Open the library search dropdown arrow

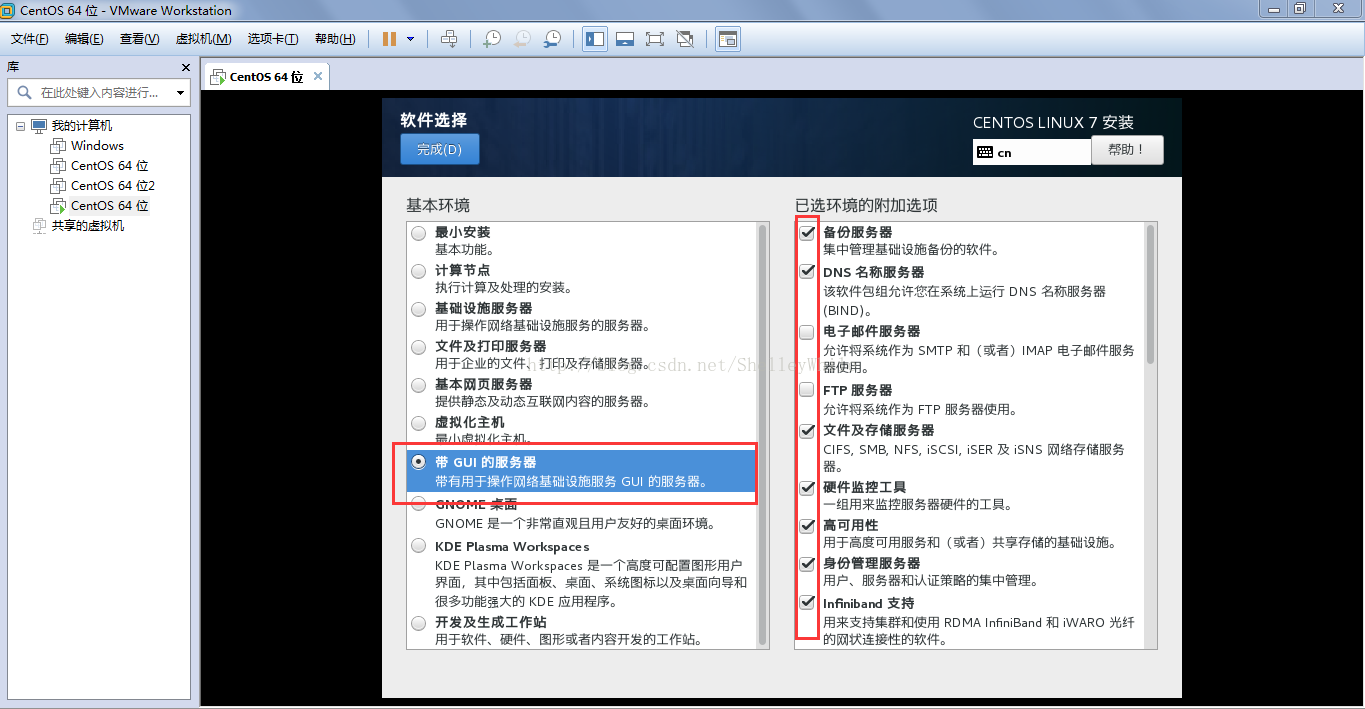[181, 93]
